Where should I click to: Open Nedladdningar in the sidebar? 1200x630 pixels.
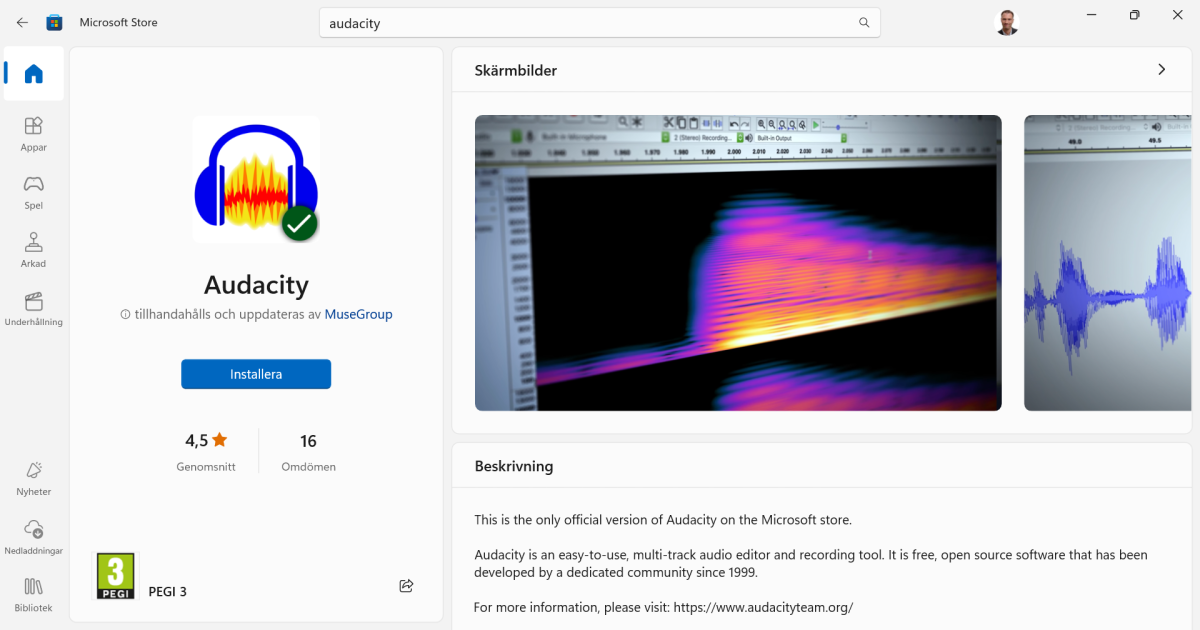pos(34,536)
